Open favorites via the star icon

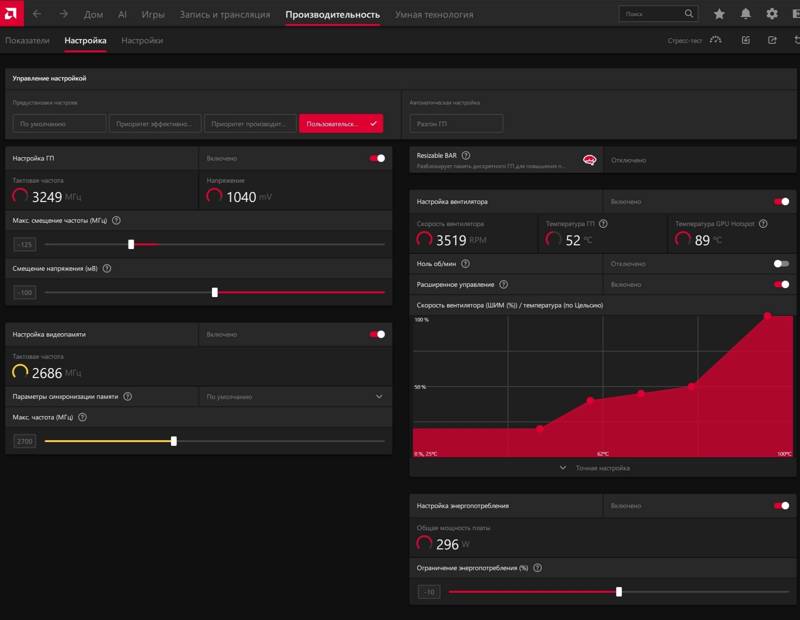719,14
